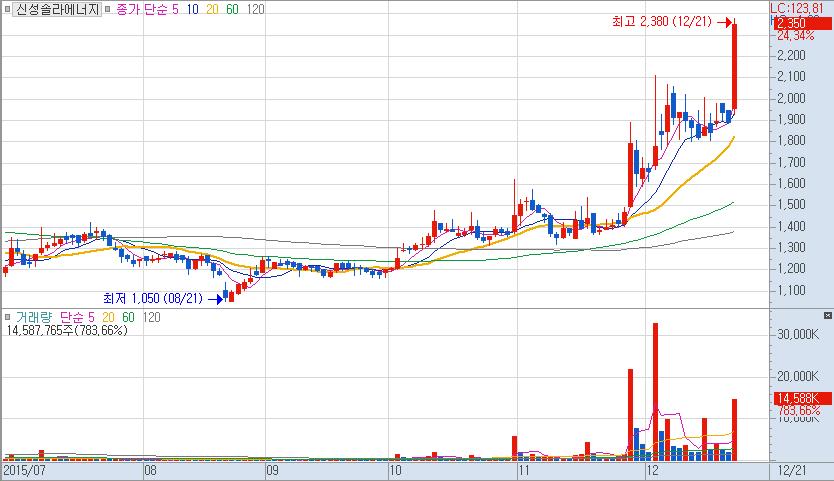
Task: Click the 2015/07 date axis label
Action: point(24,470)
